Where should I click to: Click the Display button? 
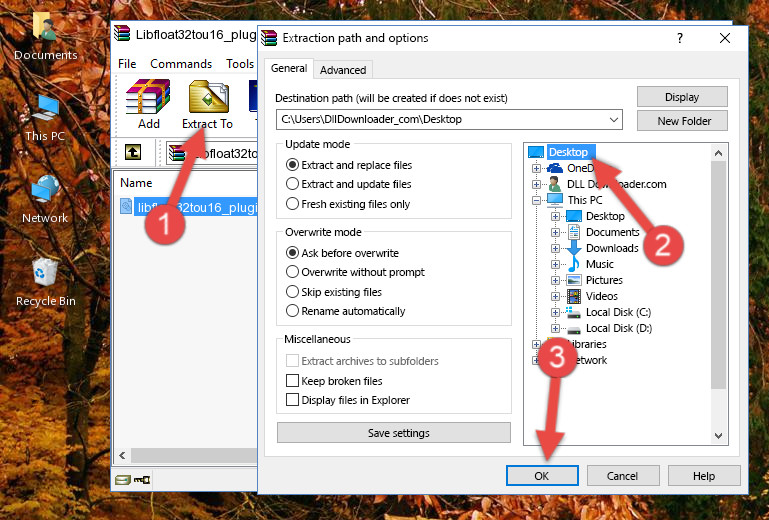[x=682, y=97]
